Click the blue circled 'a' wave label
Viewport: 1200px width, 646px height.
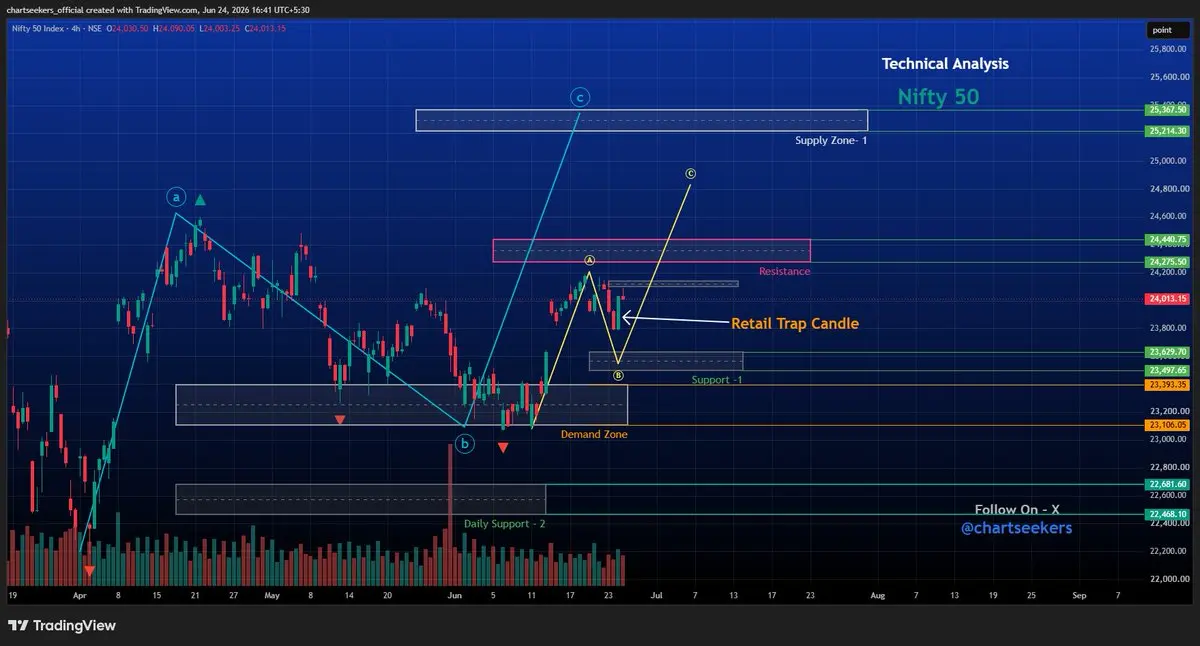[x=176, y=197]
